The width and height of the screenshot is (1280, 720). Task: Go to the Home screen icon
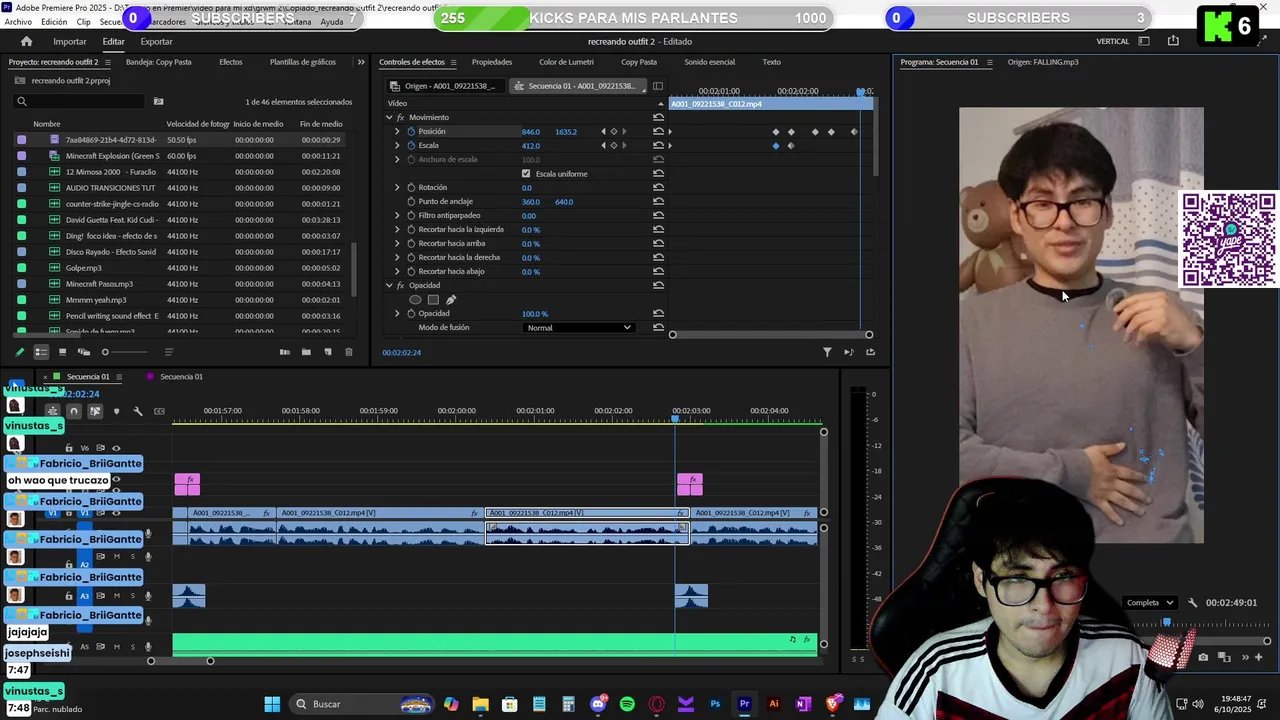26,41
